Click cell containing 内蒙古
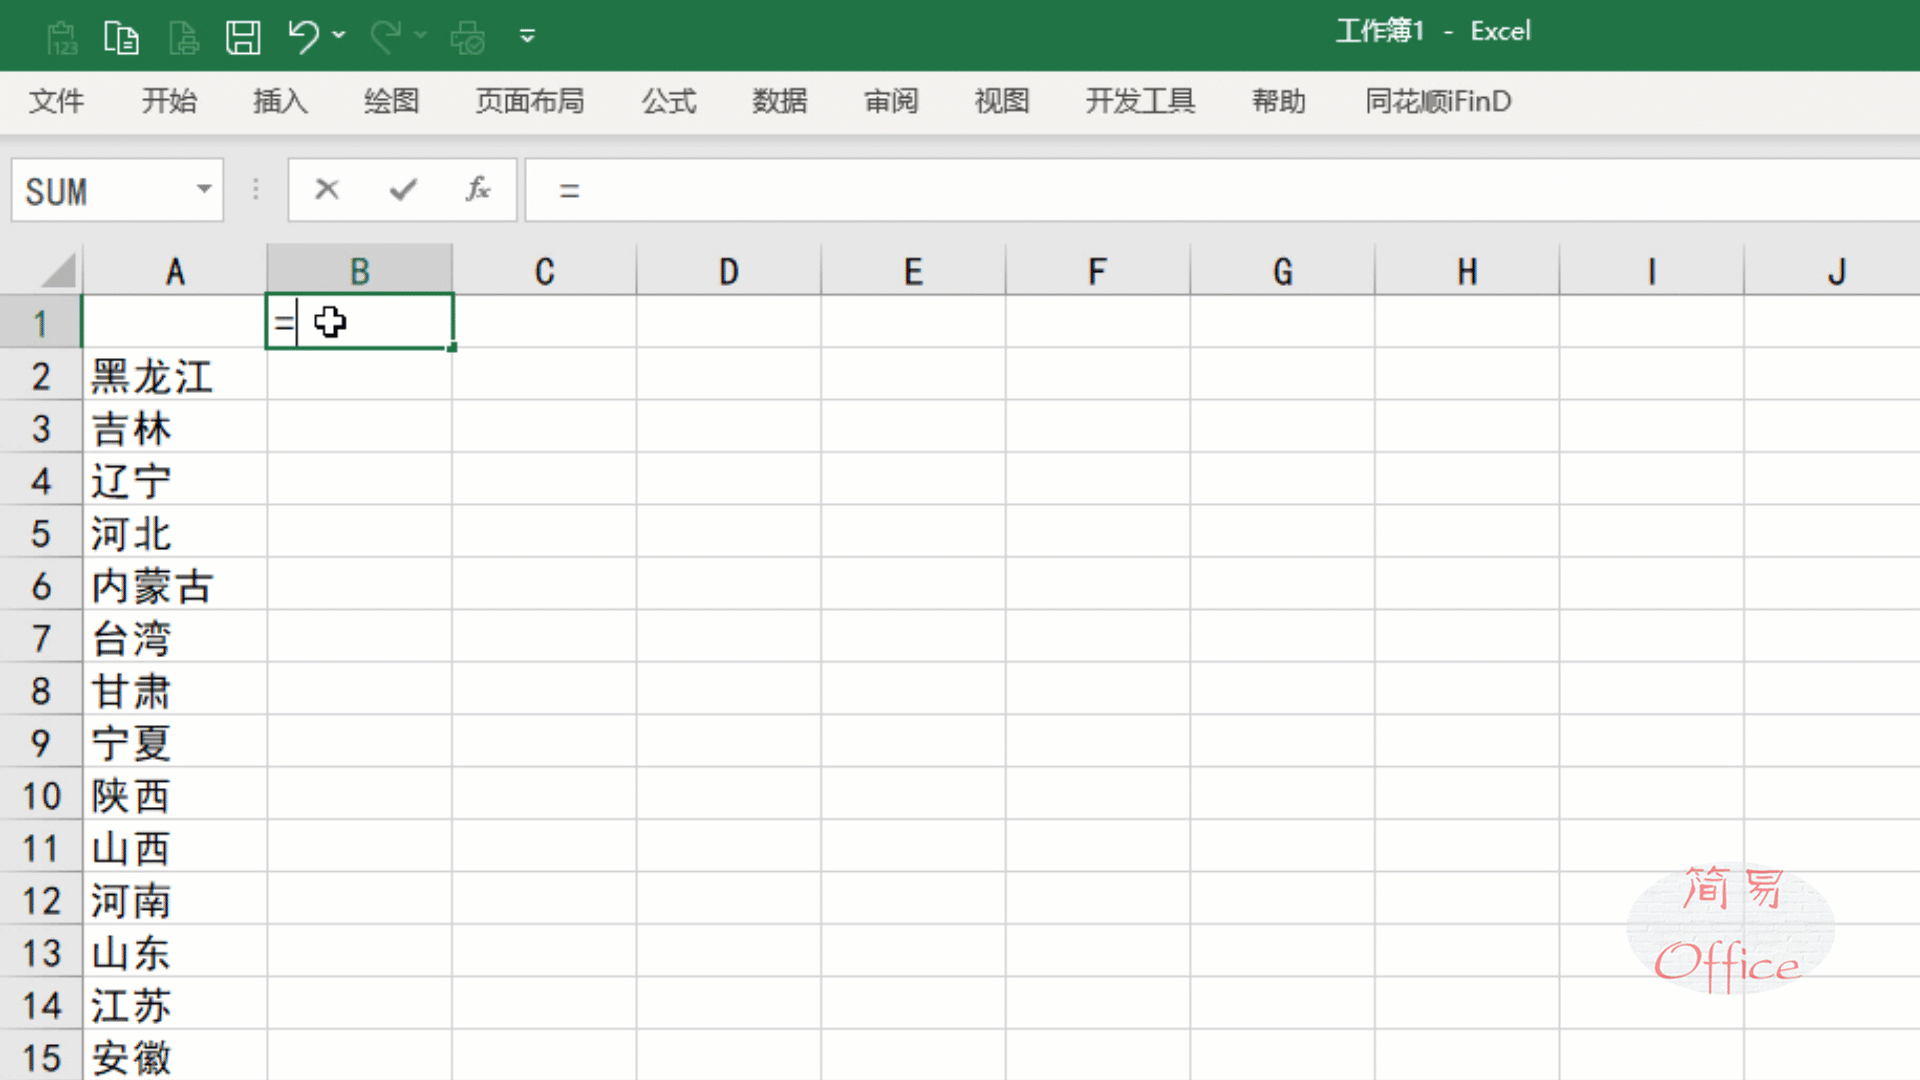This screenshot has width=1920, height=1080. pos(175,584)
